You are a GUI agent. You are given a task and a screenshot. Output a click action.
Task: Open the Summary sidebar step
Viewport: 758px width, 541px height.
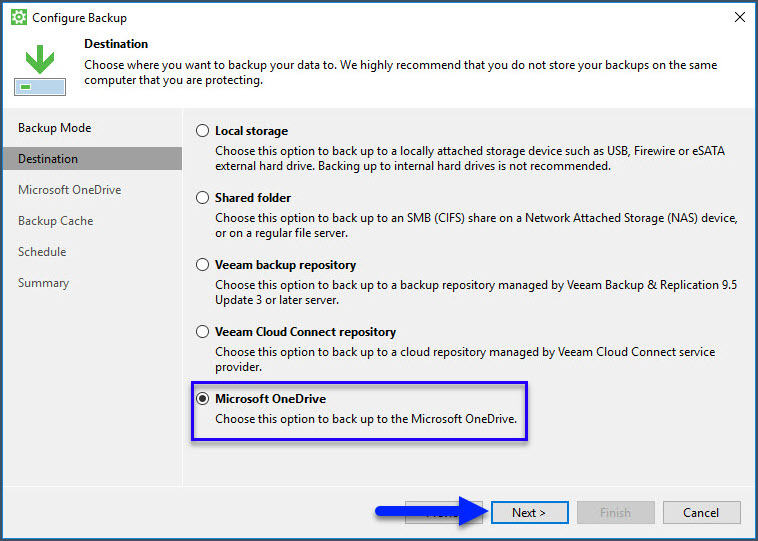43,283
